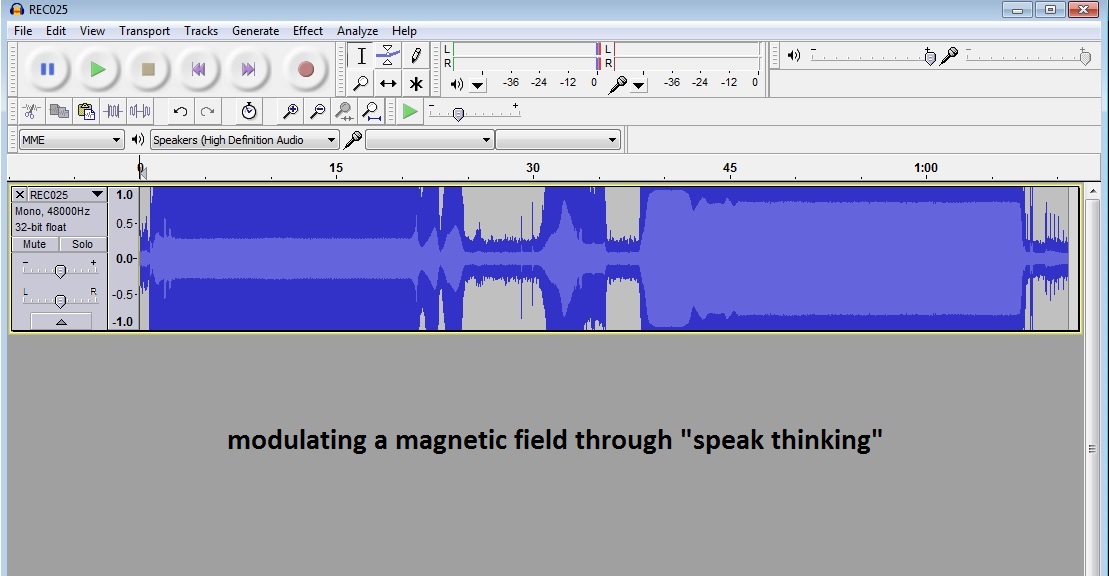Viewport: 1109px width, 576px height.
Task: Select the Zoom (magnifier) tool
Action: click(361, 83)
